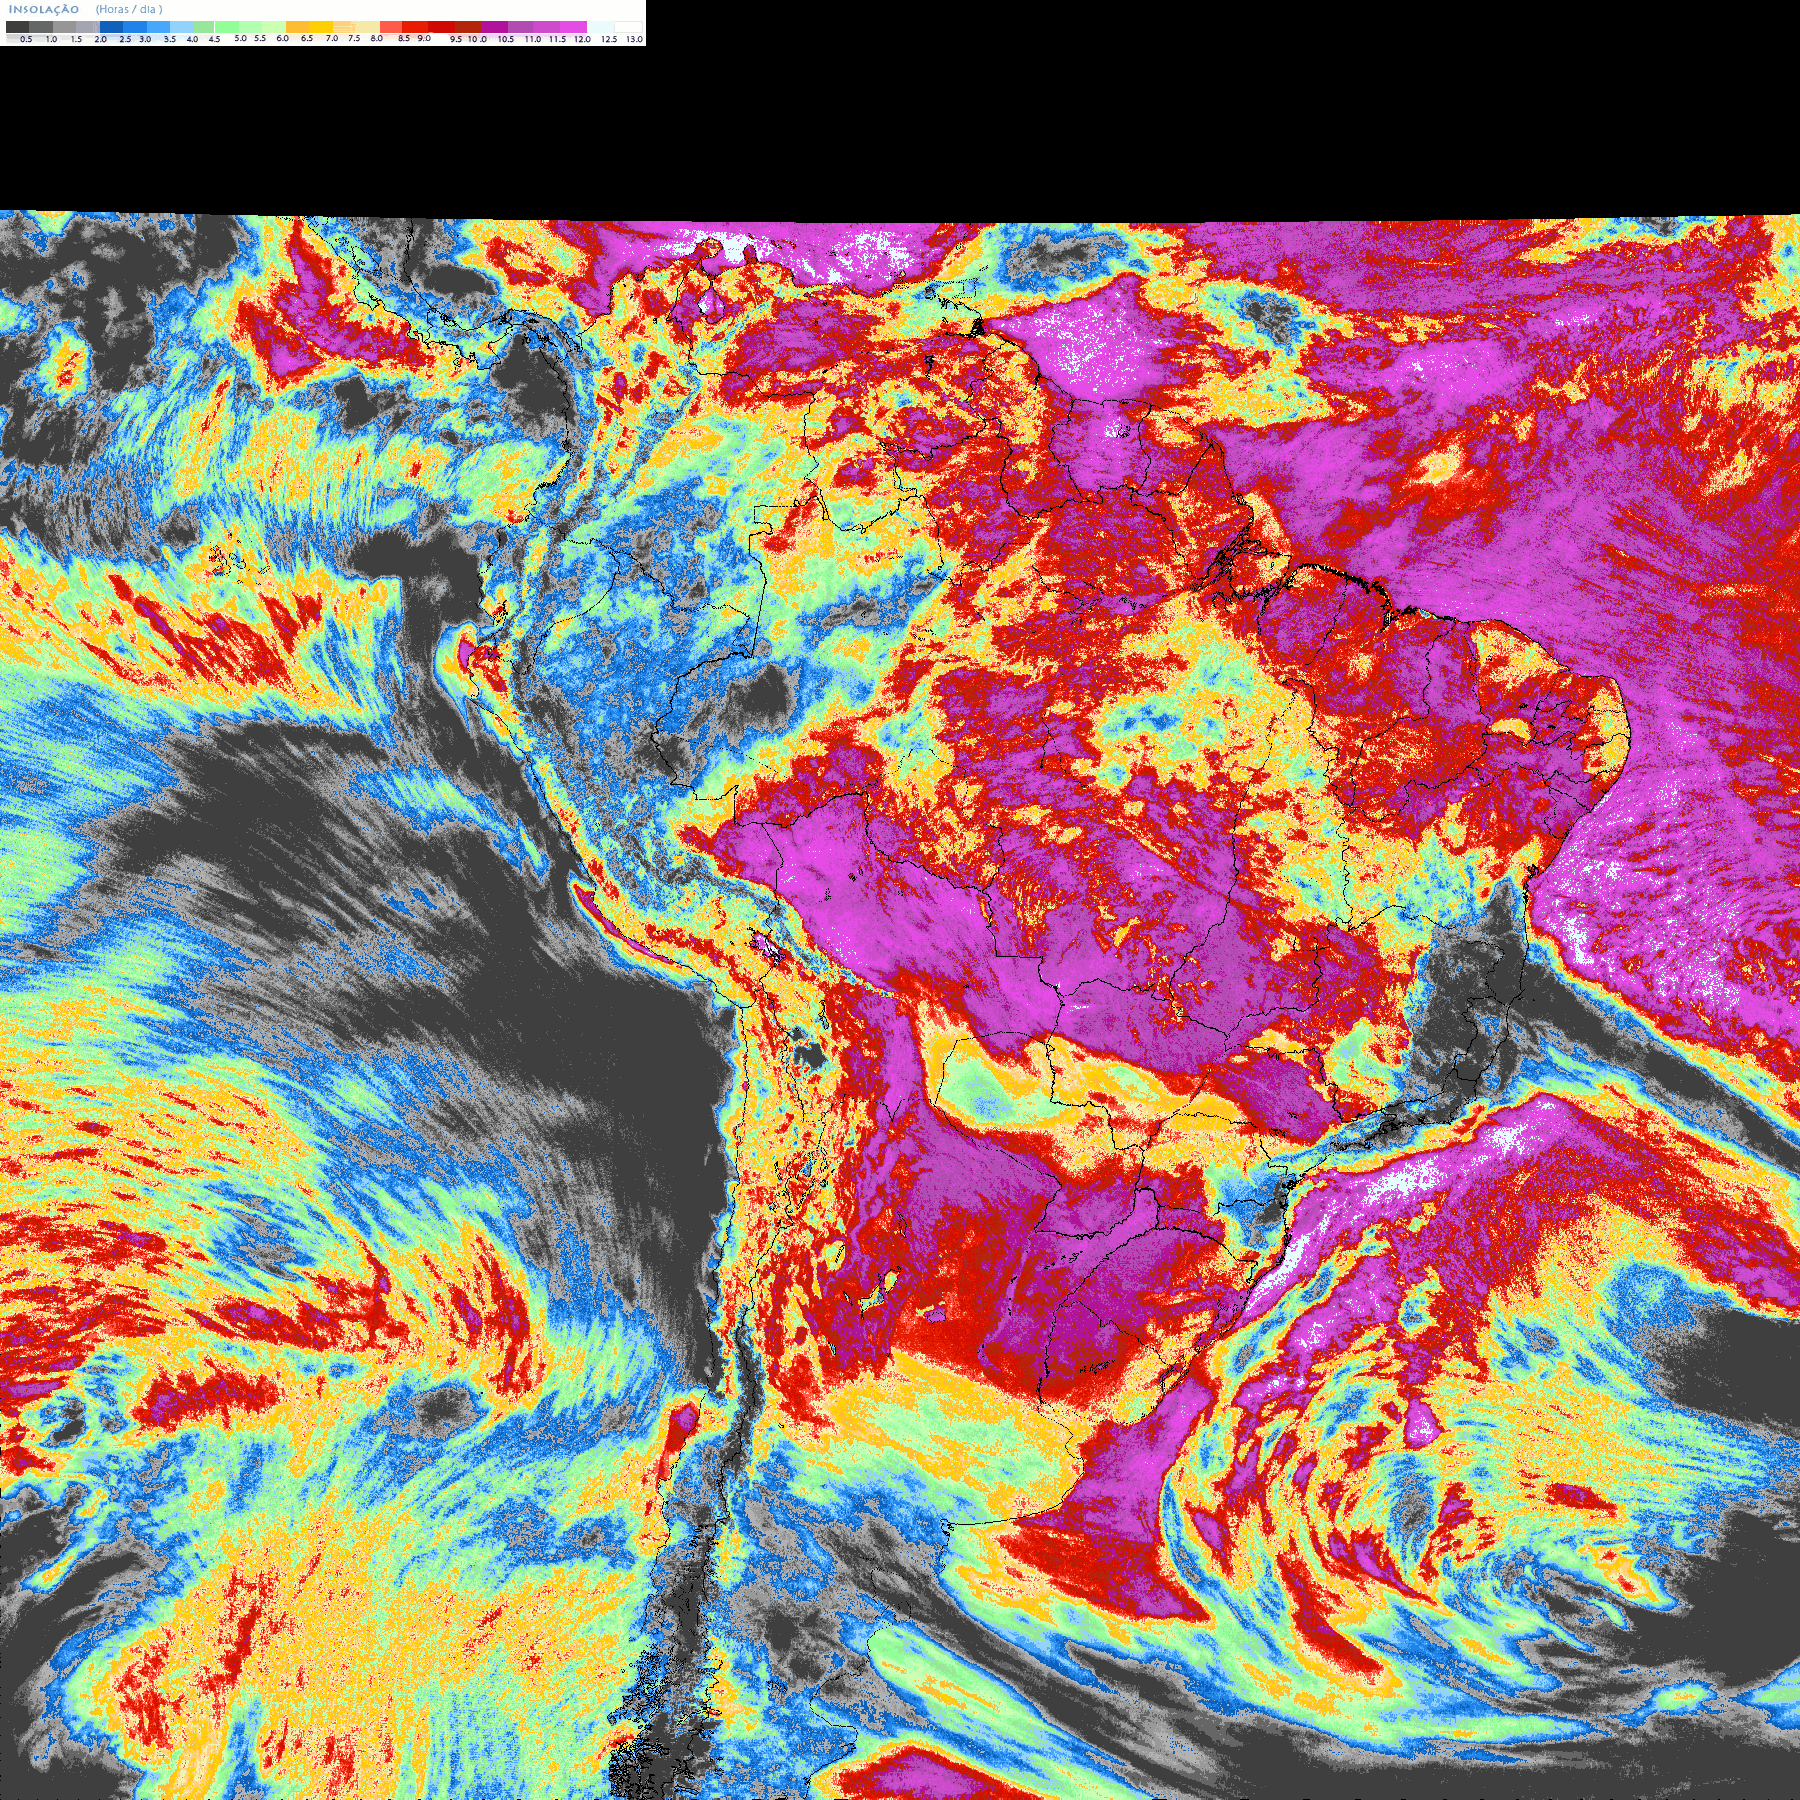The image size is (1800, 1800).
Task: Select the darkest gray legend swatch
Action: [x=17, y=27]
